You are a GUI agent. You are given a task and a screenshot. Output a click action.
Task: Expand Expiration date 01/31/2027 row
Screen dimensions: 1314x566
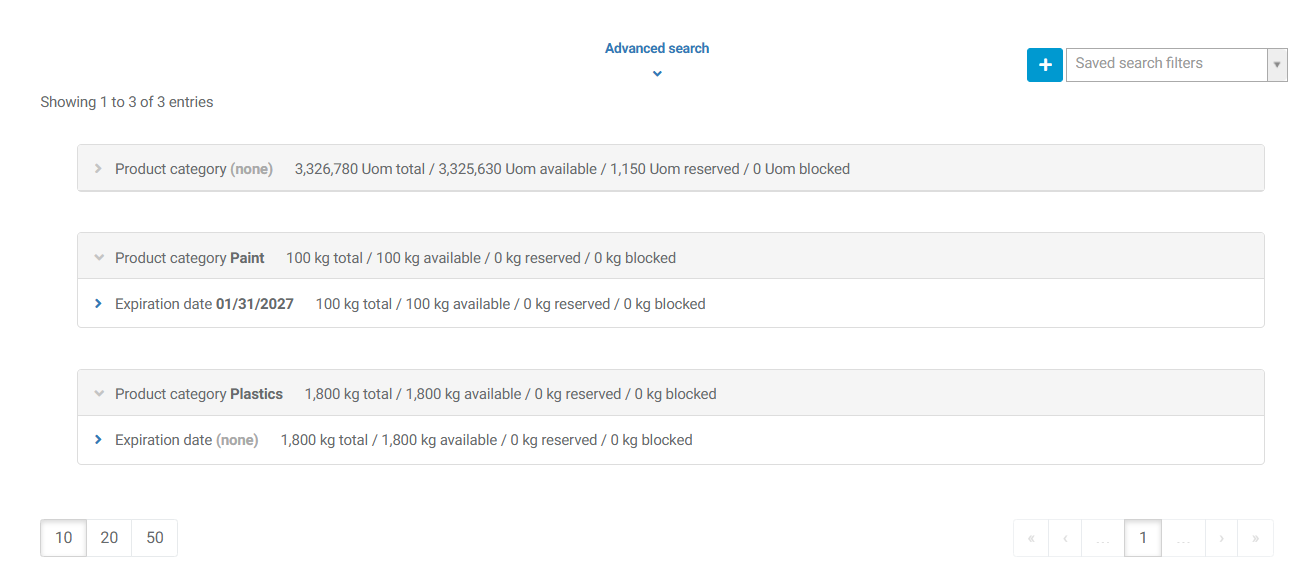pyautogui.click(x=98, y=304)
